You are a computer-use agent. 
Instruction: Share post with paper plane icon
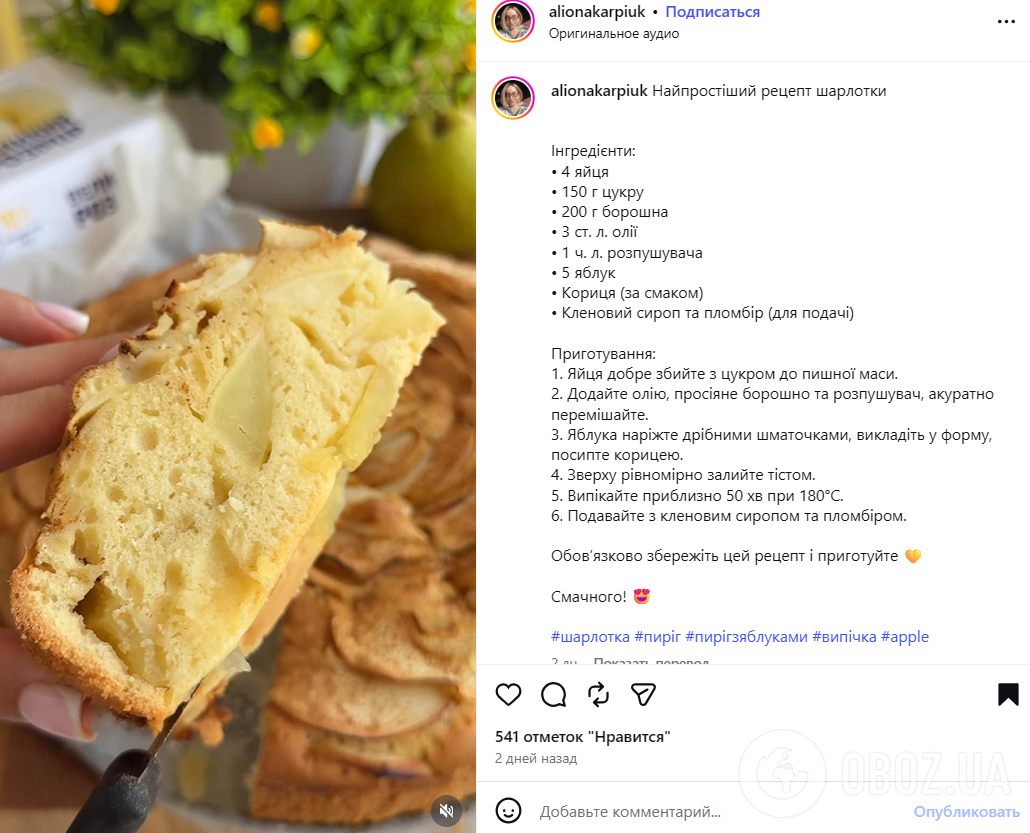click(643, 694)
